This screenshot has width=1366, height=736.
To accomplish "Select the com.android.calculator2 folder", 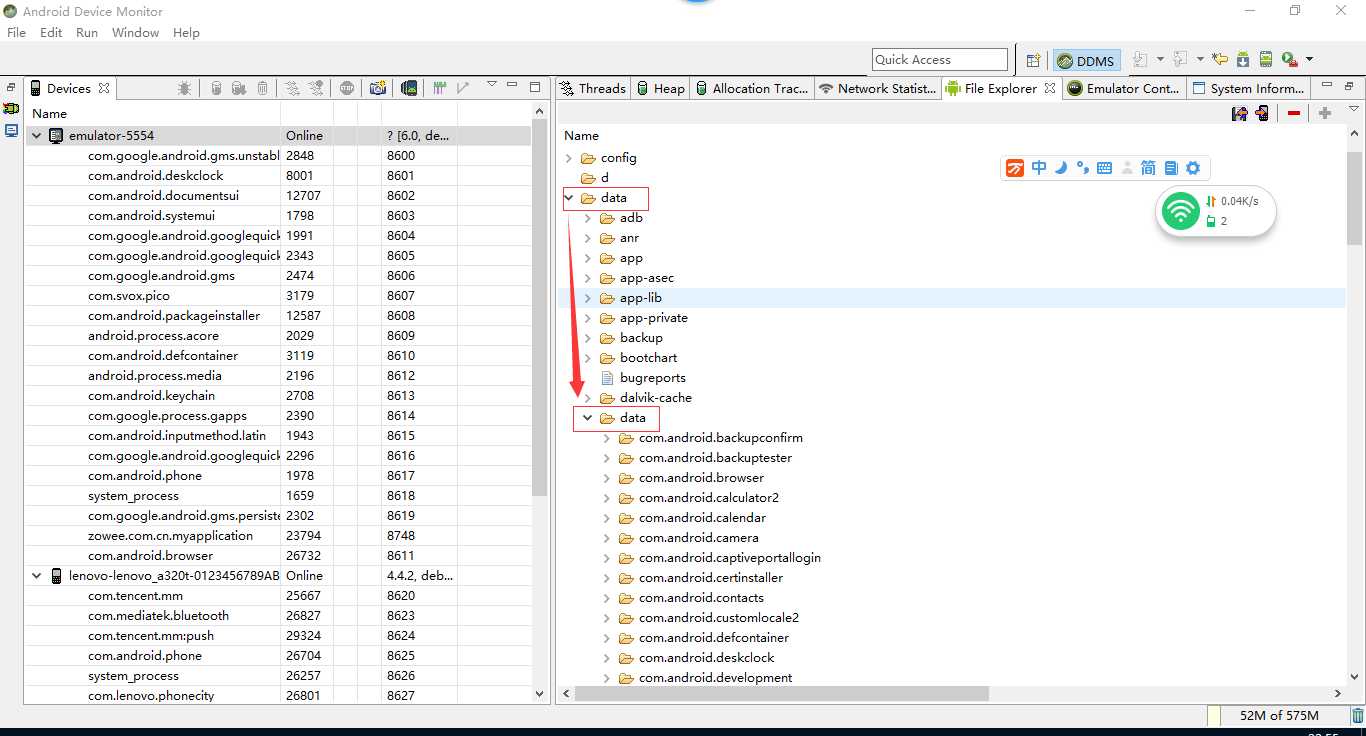I will 709,498.
